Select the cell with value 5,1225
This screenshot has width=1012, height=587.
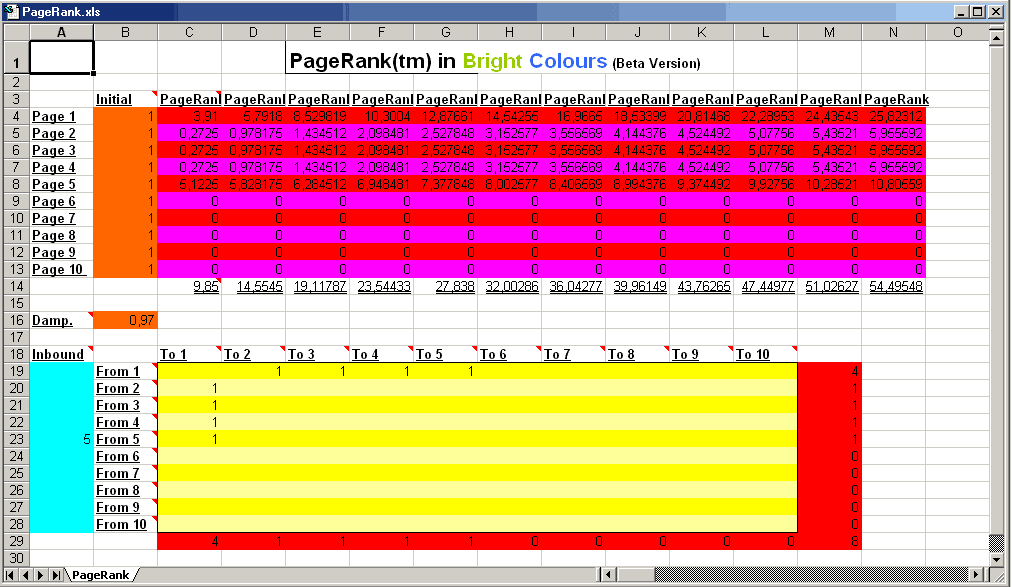pyautogui.click(x=189, y=184)
